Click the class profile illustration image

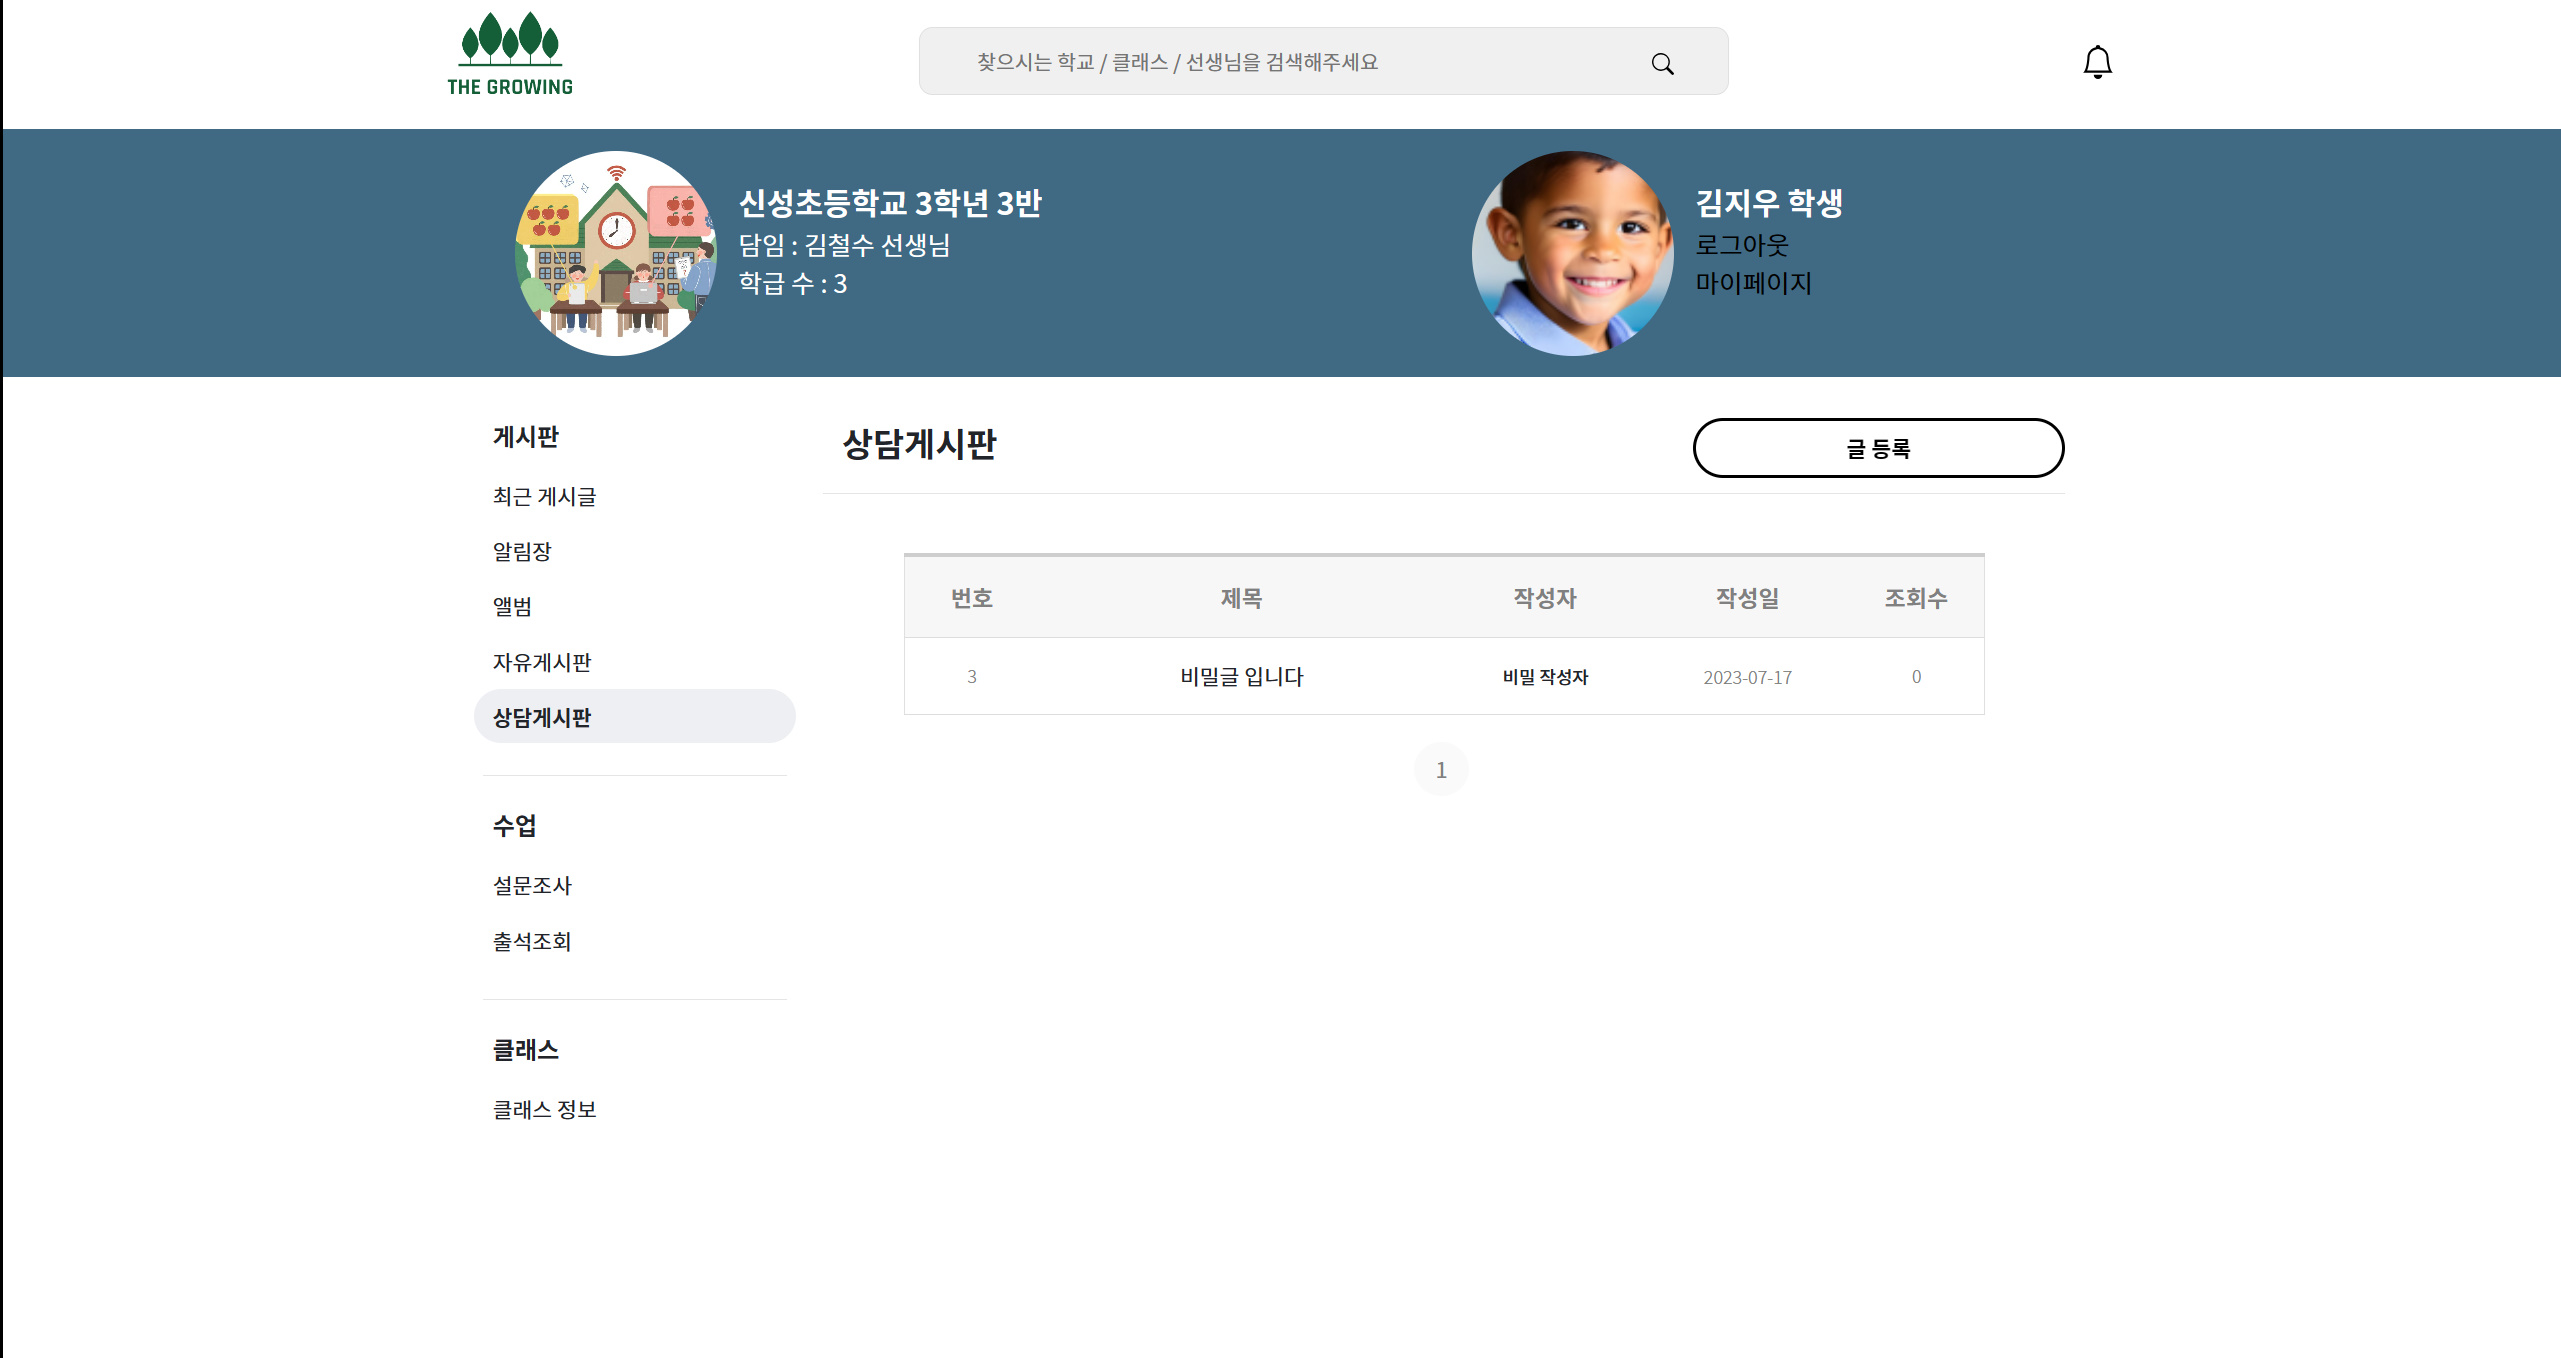[616, 252]
